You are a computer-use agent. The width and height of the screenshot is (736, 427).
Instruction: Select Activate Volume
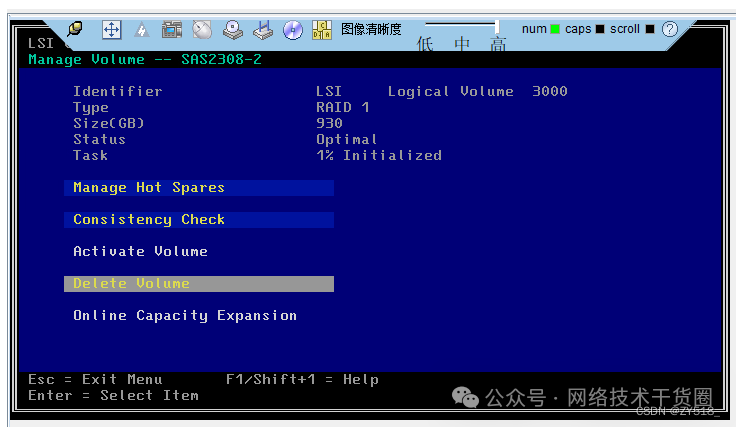(x=140, y=252)
